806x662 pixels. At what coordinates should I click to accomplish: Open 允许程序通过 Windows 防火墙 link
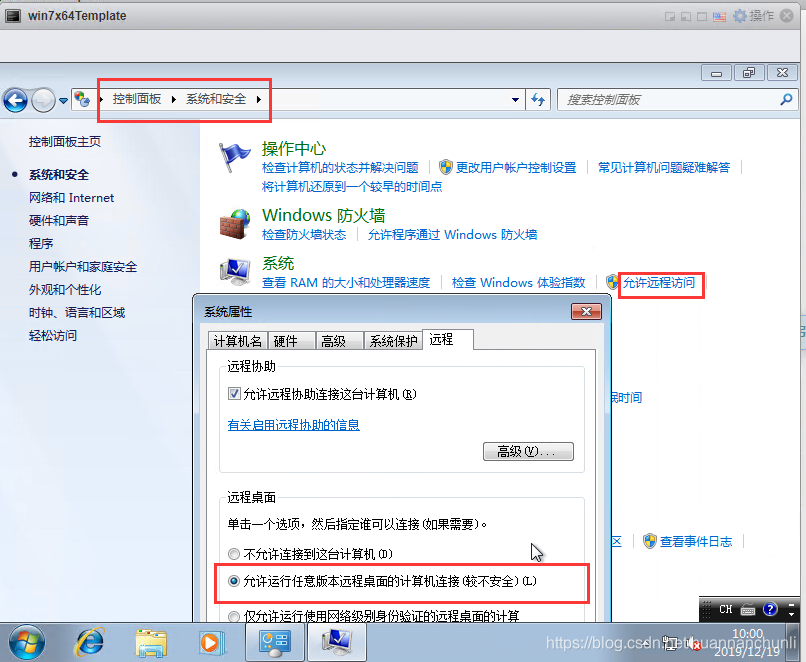point(452,235)
